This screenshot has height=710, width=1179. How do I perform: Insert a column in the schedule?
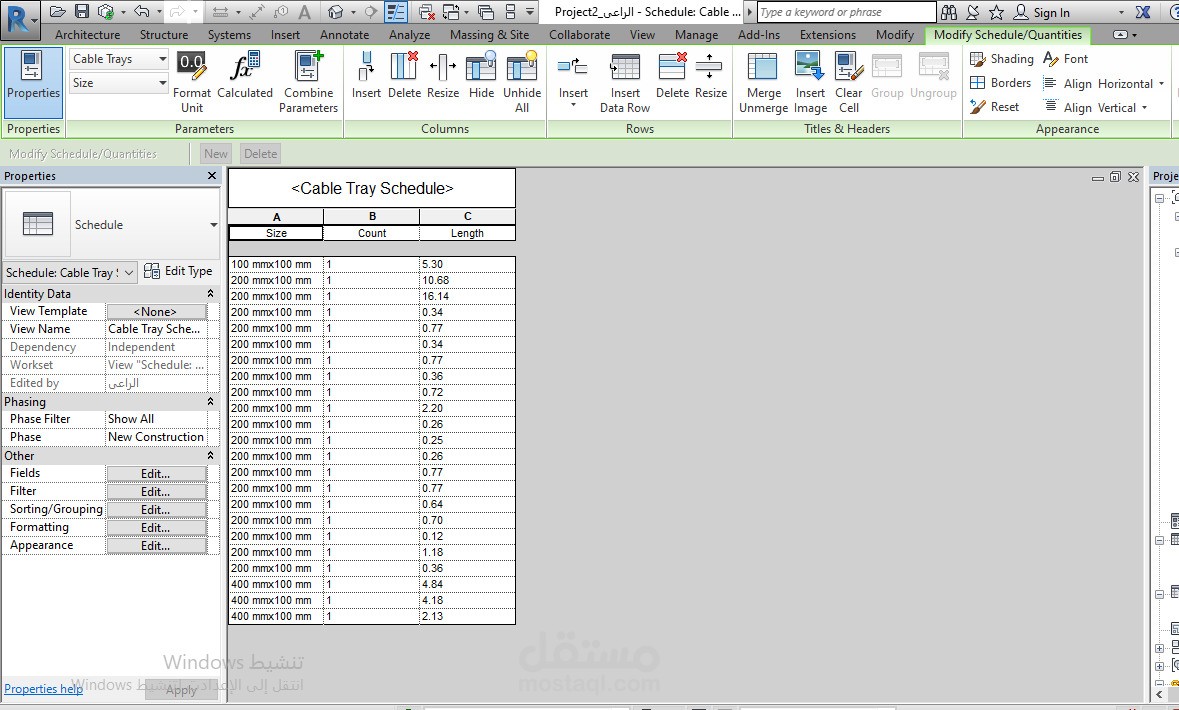(x=366, y=75)
